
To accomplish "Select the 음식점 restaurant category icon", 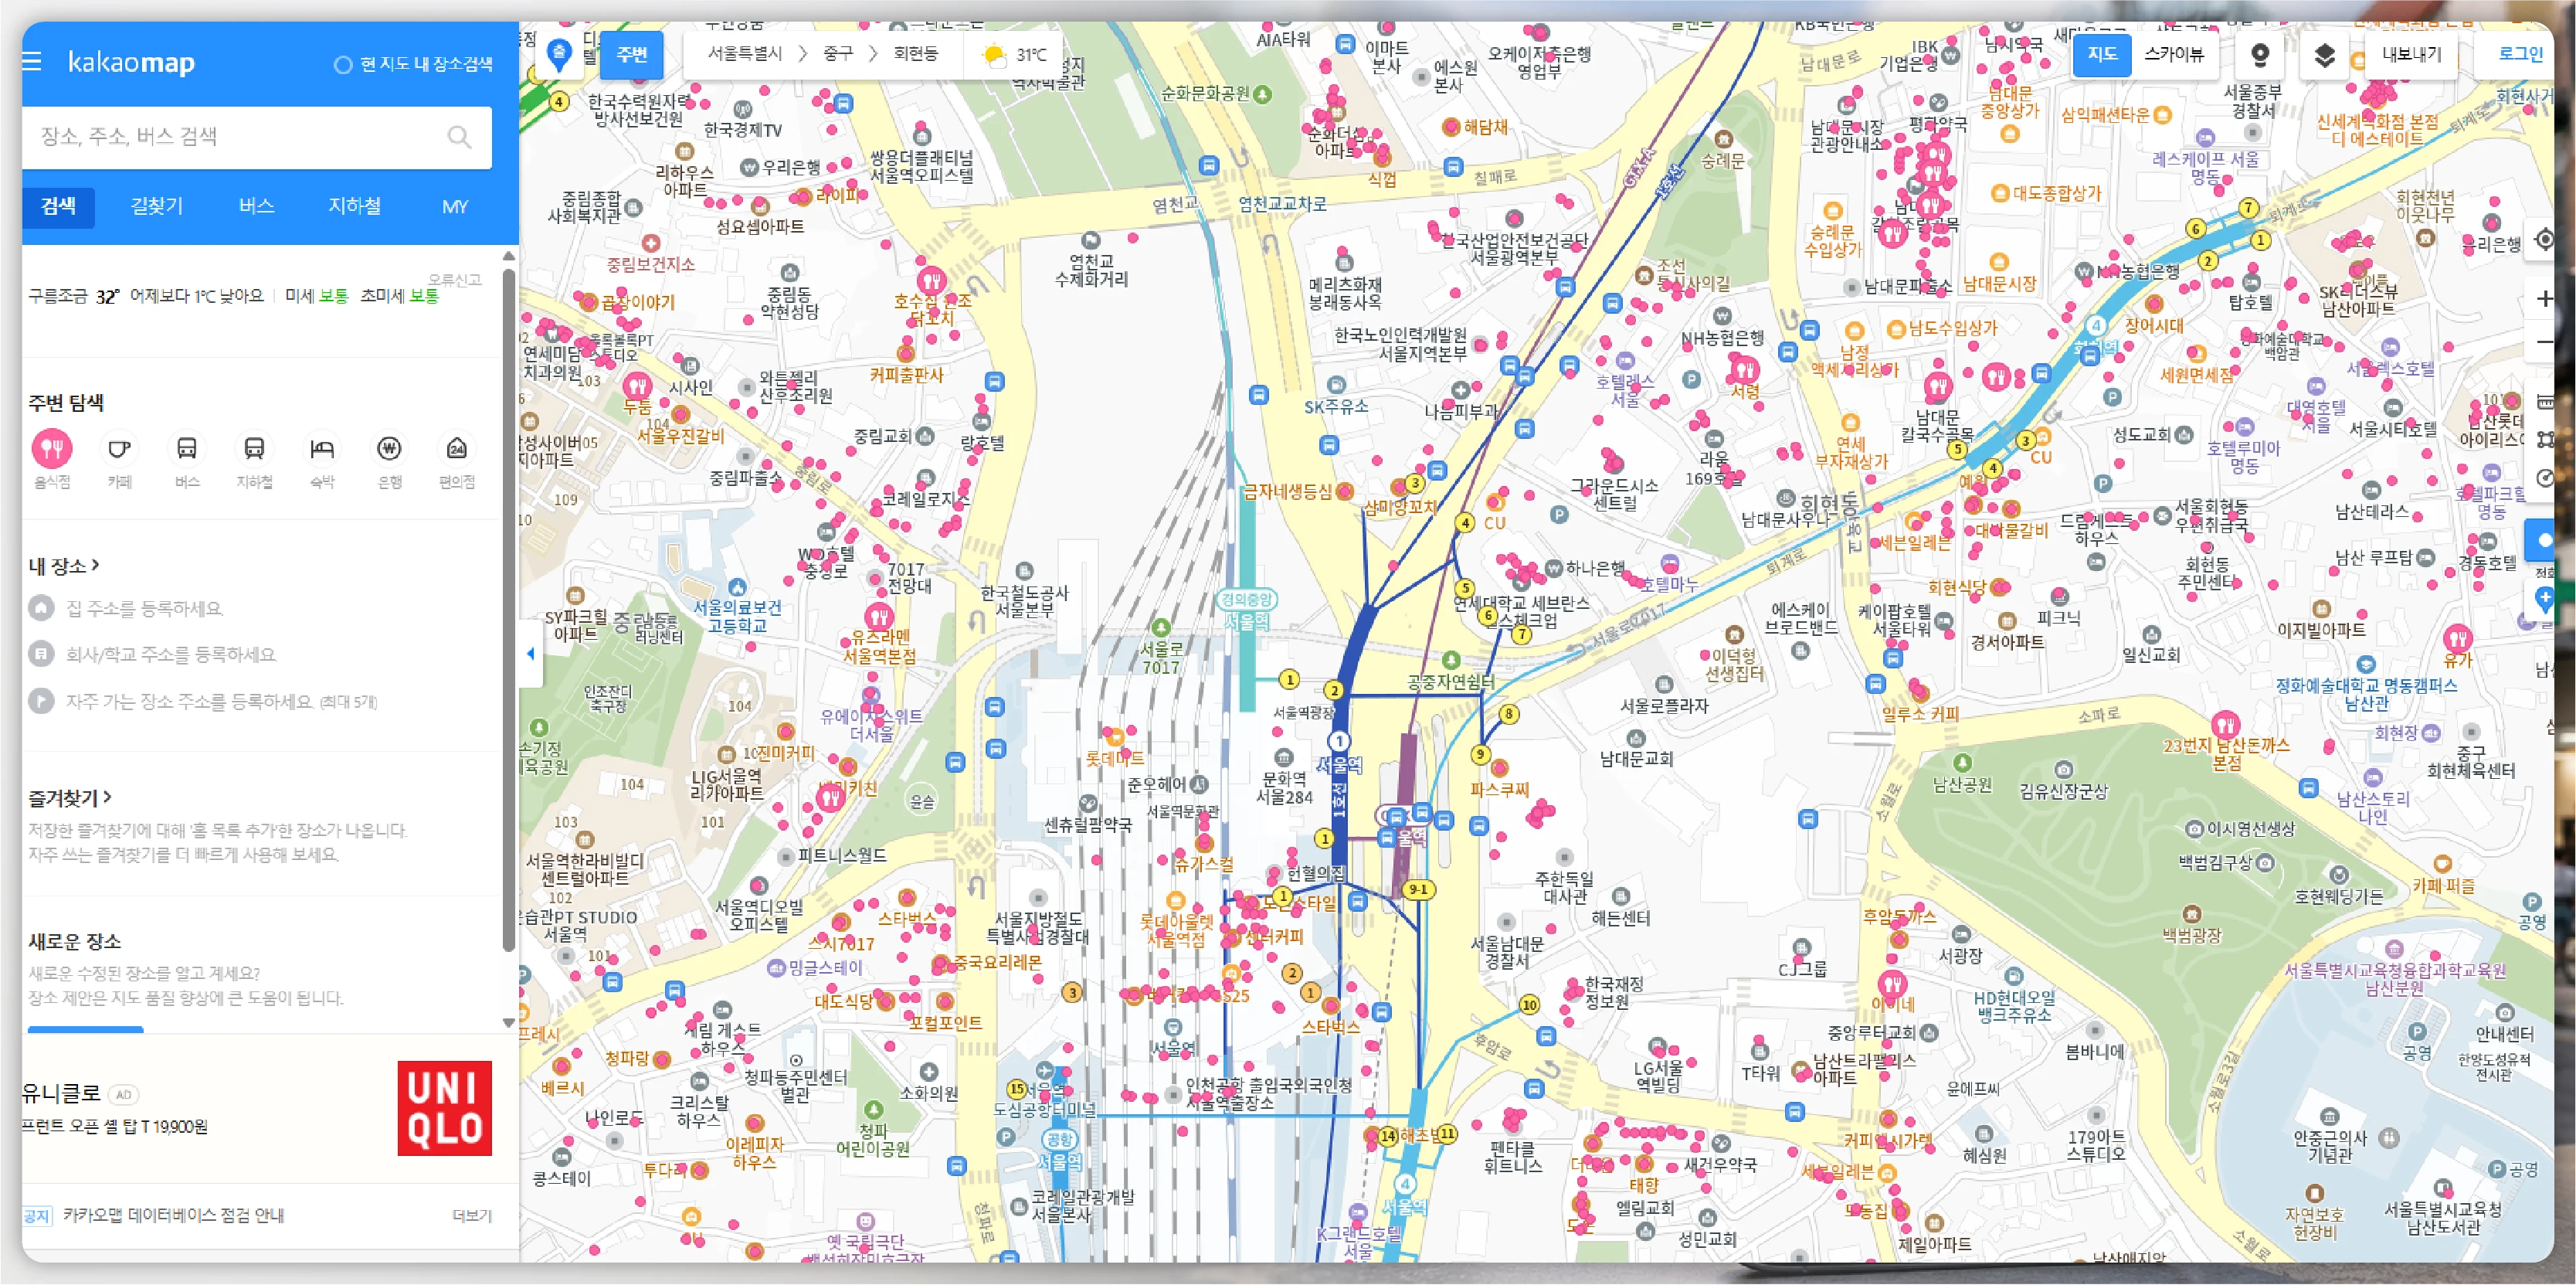I will click(x=52, y=448).
